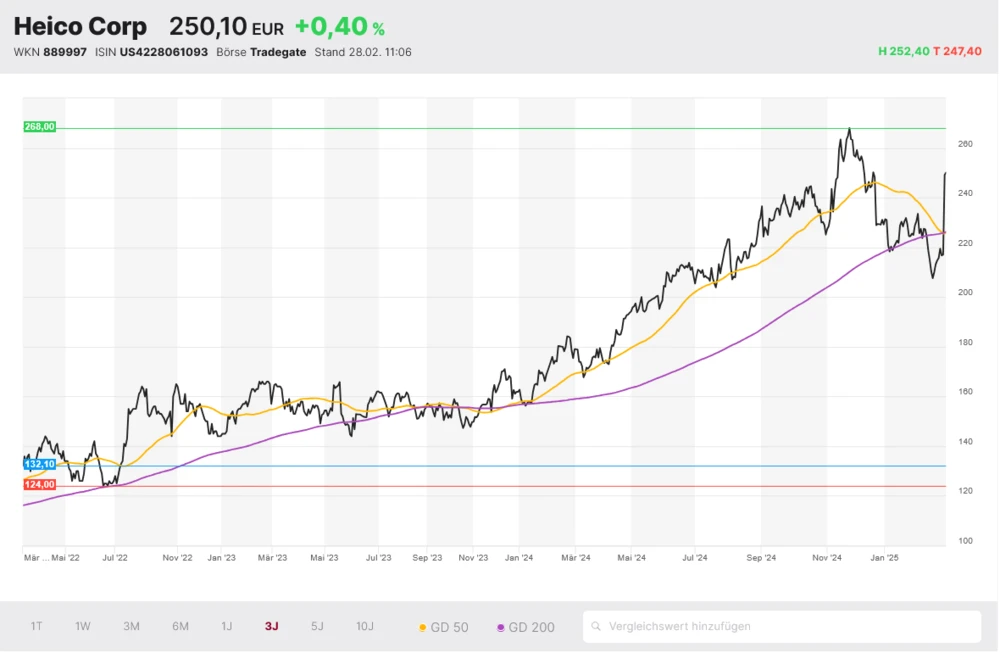Click the blue 132,10 price marker
The height and width of the screenshot is (653, 1000).
(x=40, y=465)
